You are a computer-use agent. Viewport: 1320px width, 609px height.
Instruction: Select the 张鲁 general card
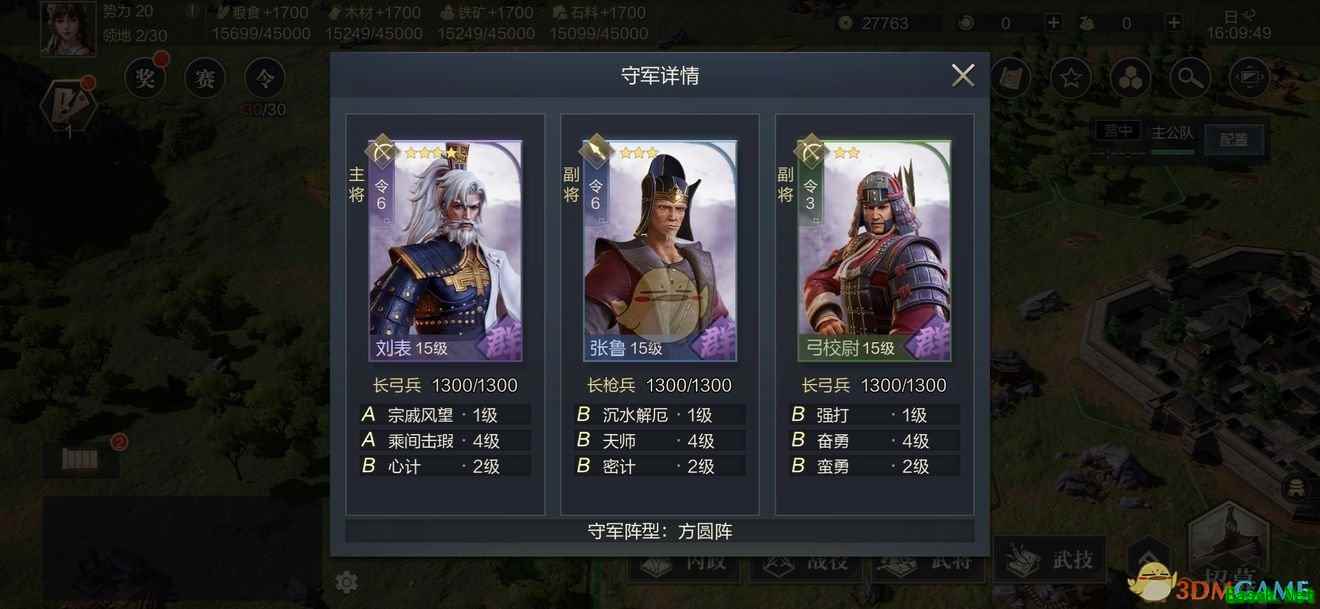[x=660, y=250]
